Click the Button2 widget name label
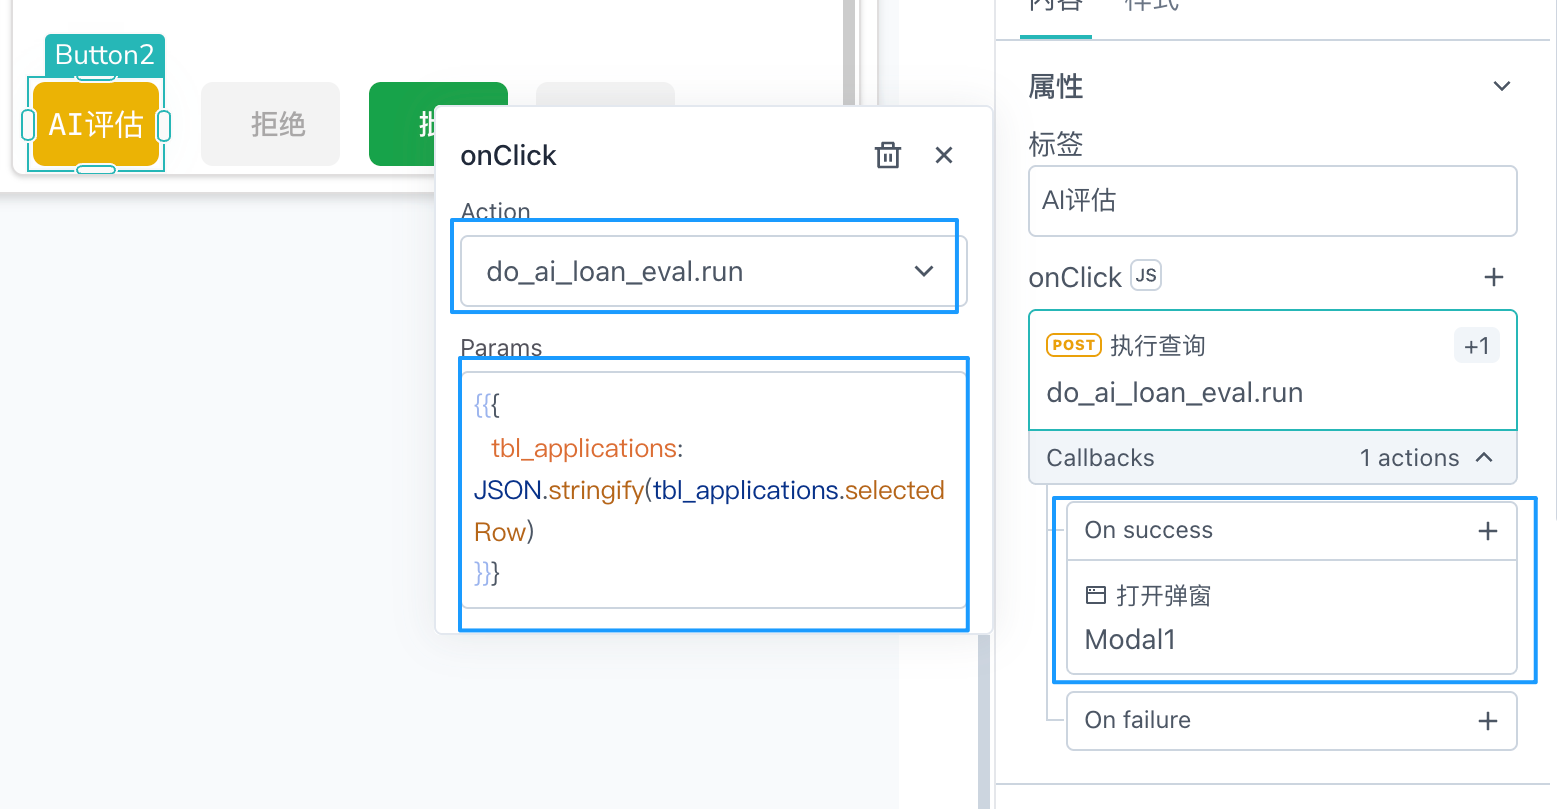This screenshot has height=810, width=1558. pos(105,55)
